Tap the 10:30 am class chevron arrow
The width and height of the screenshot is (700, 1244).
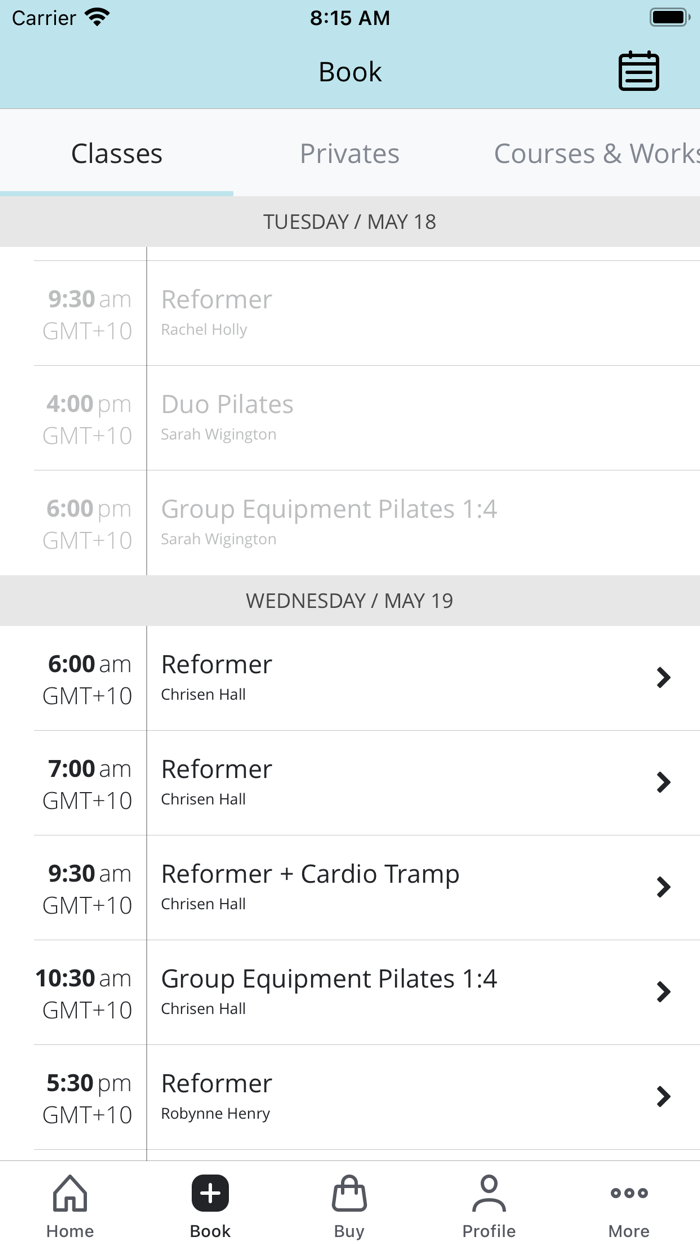coord(664,991)
